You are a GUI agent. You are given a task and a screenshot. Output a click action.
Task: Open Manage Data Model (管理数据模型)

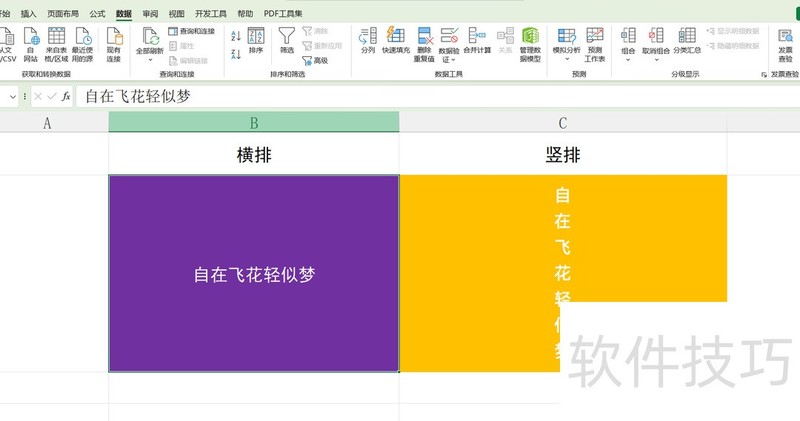pyautogui.click(x=530, y=45)
